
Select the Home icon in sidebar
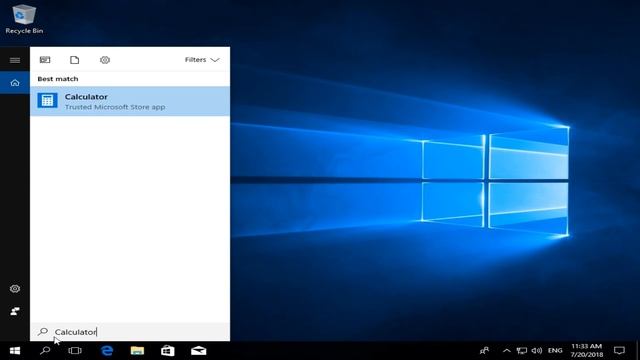tap(15, 83)
